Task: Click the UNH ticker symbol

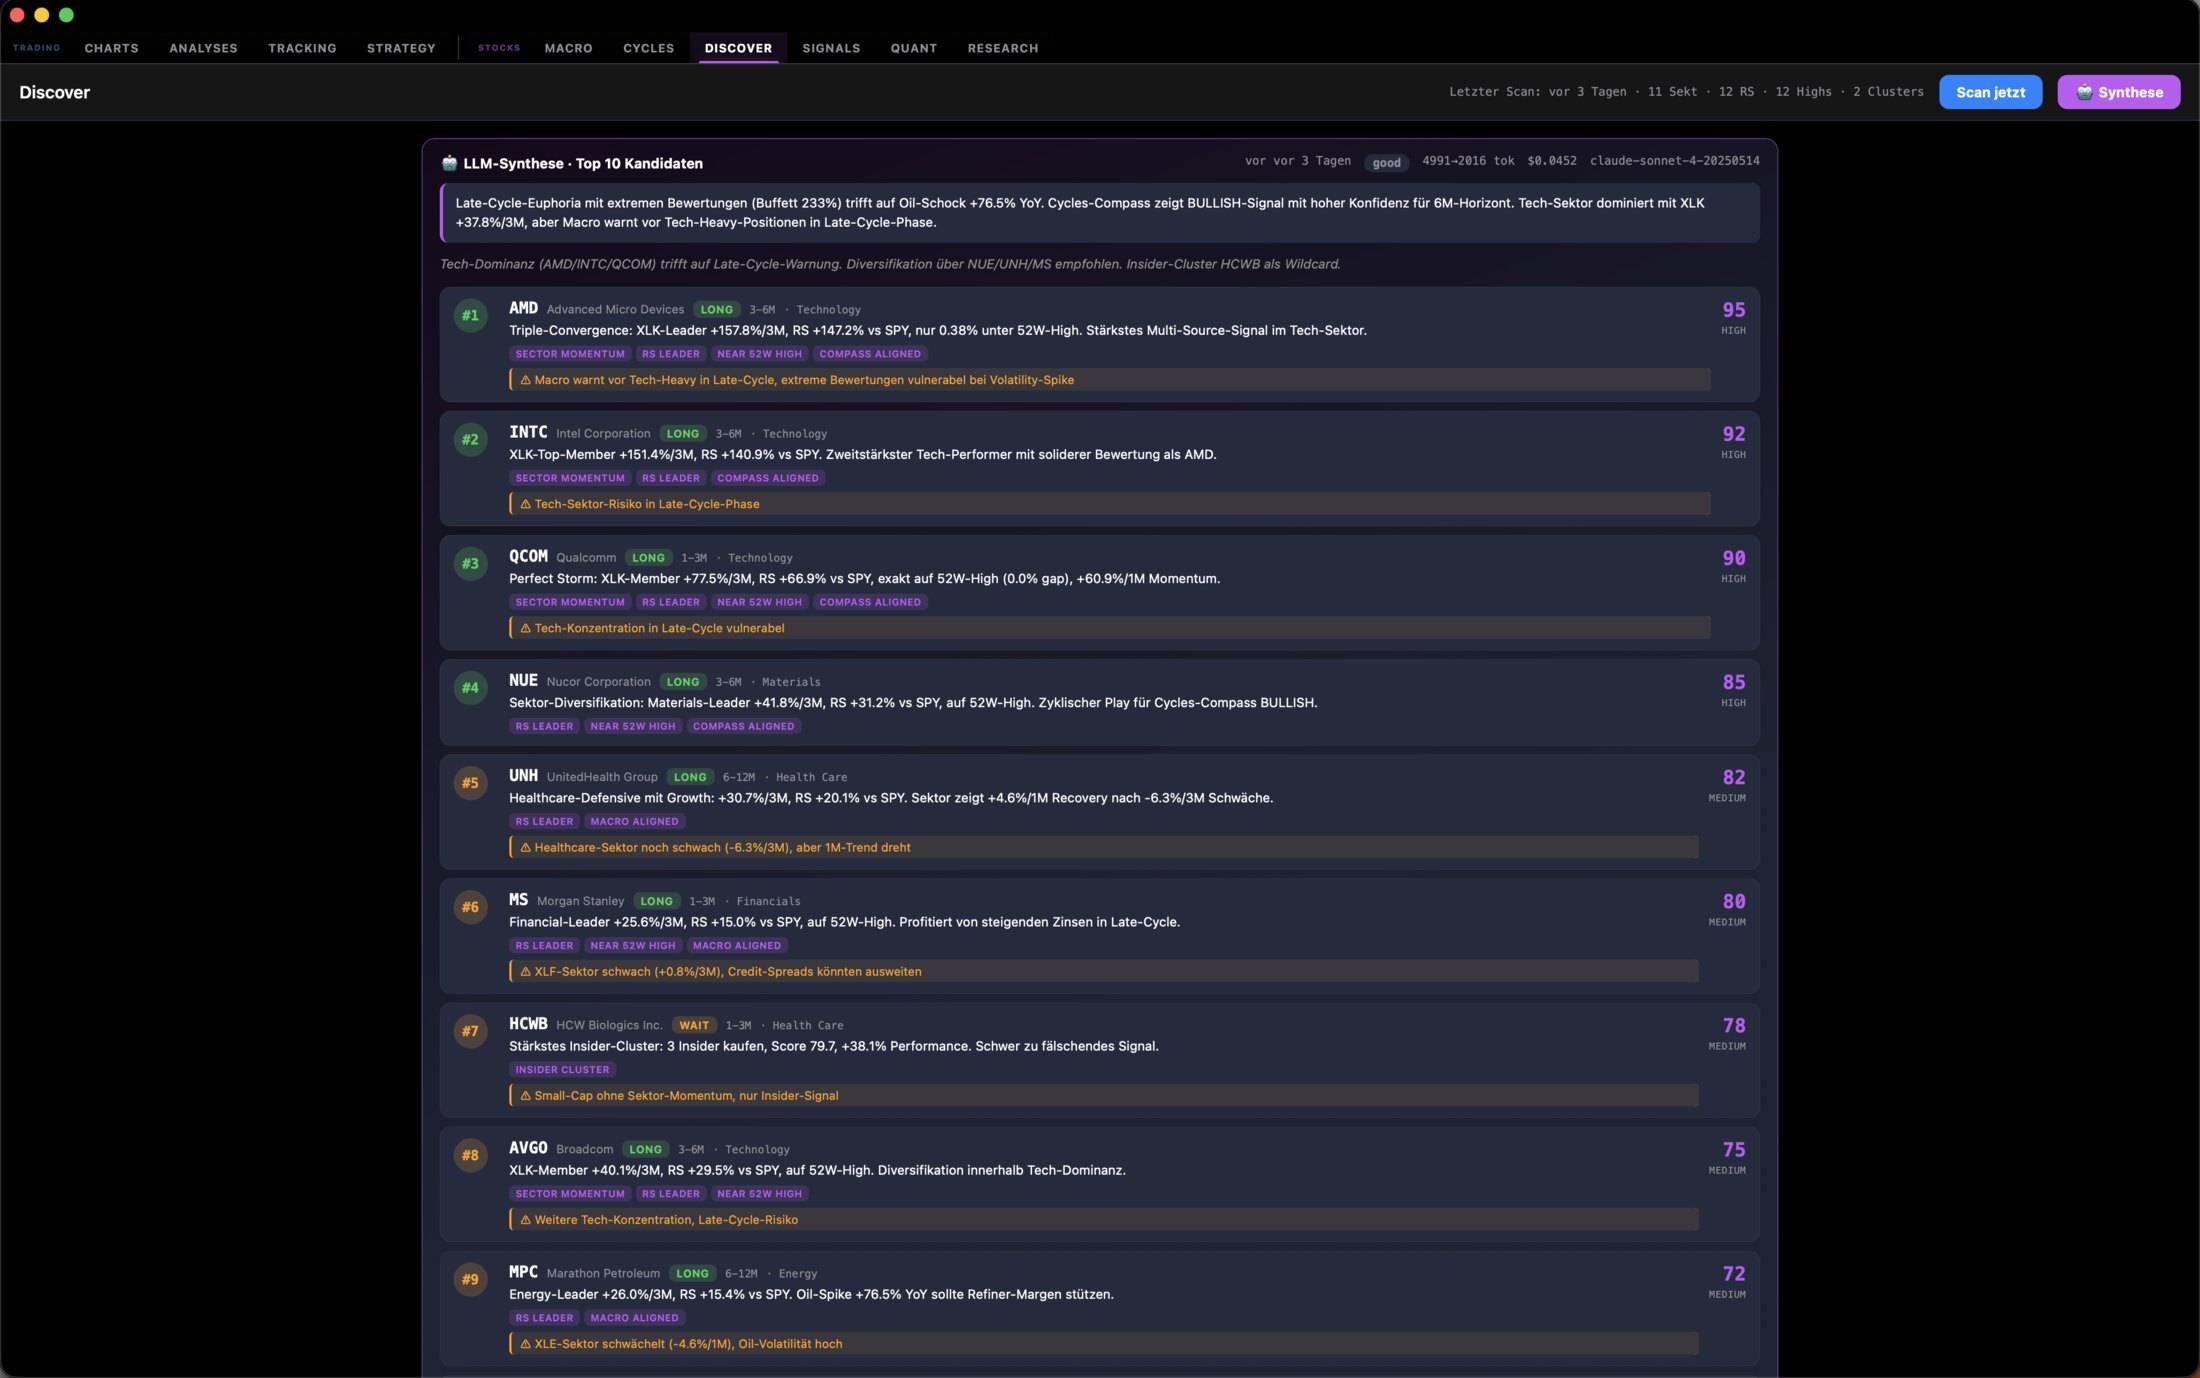Action: coord(523,775)
